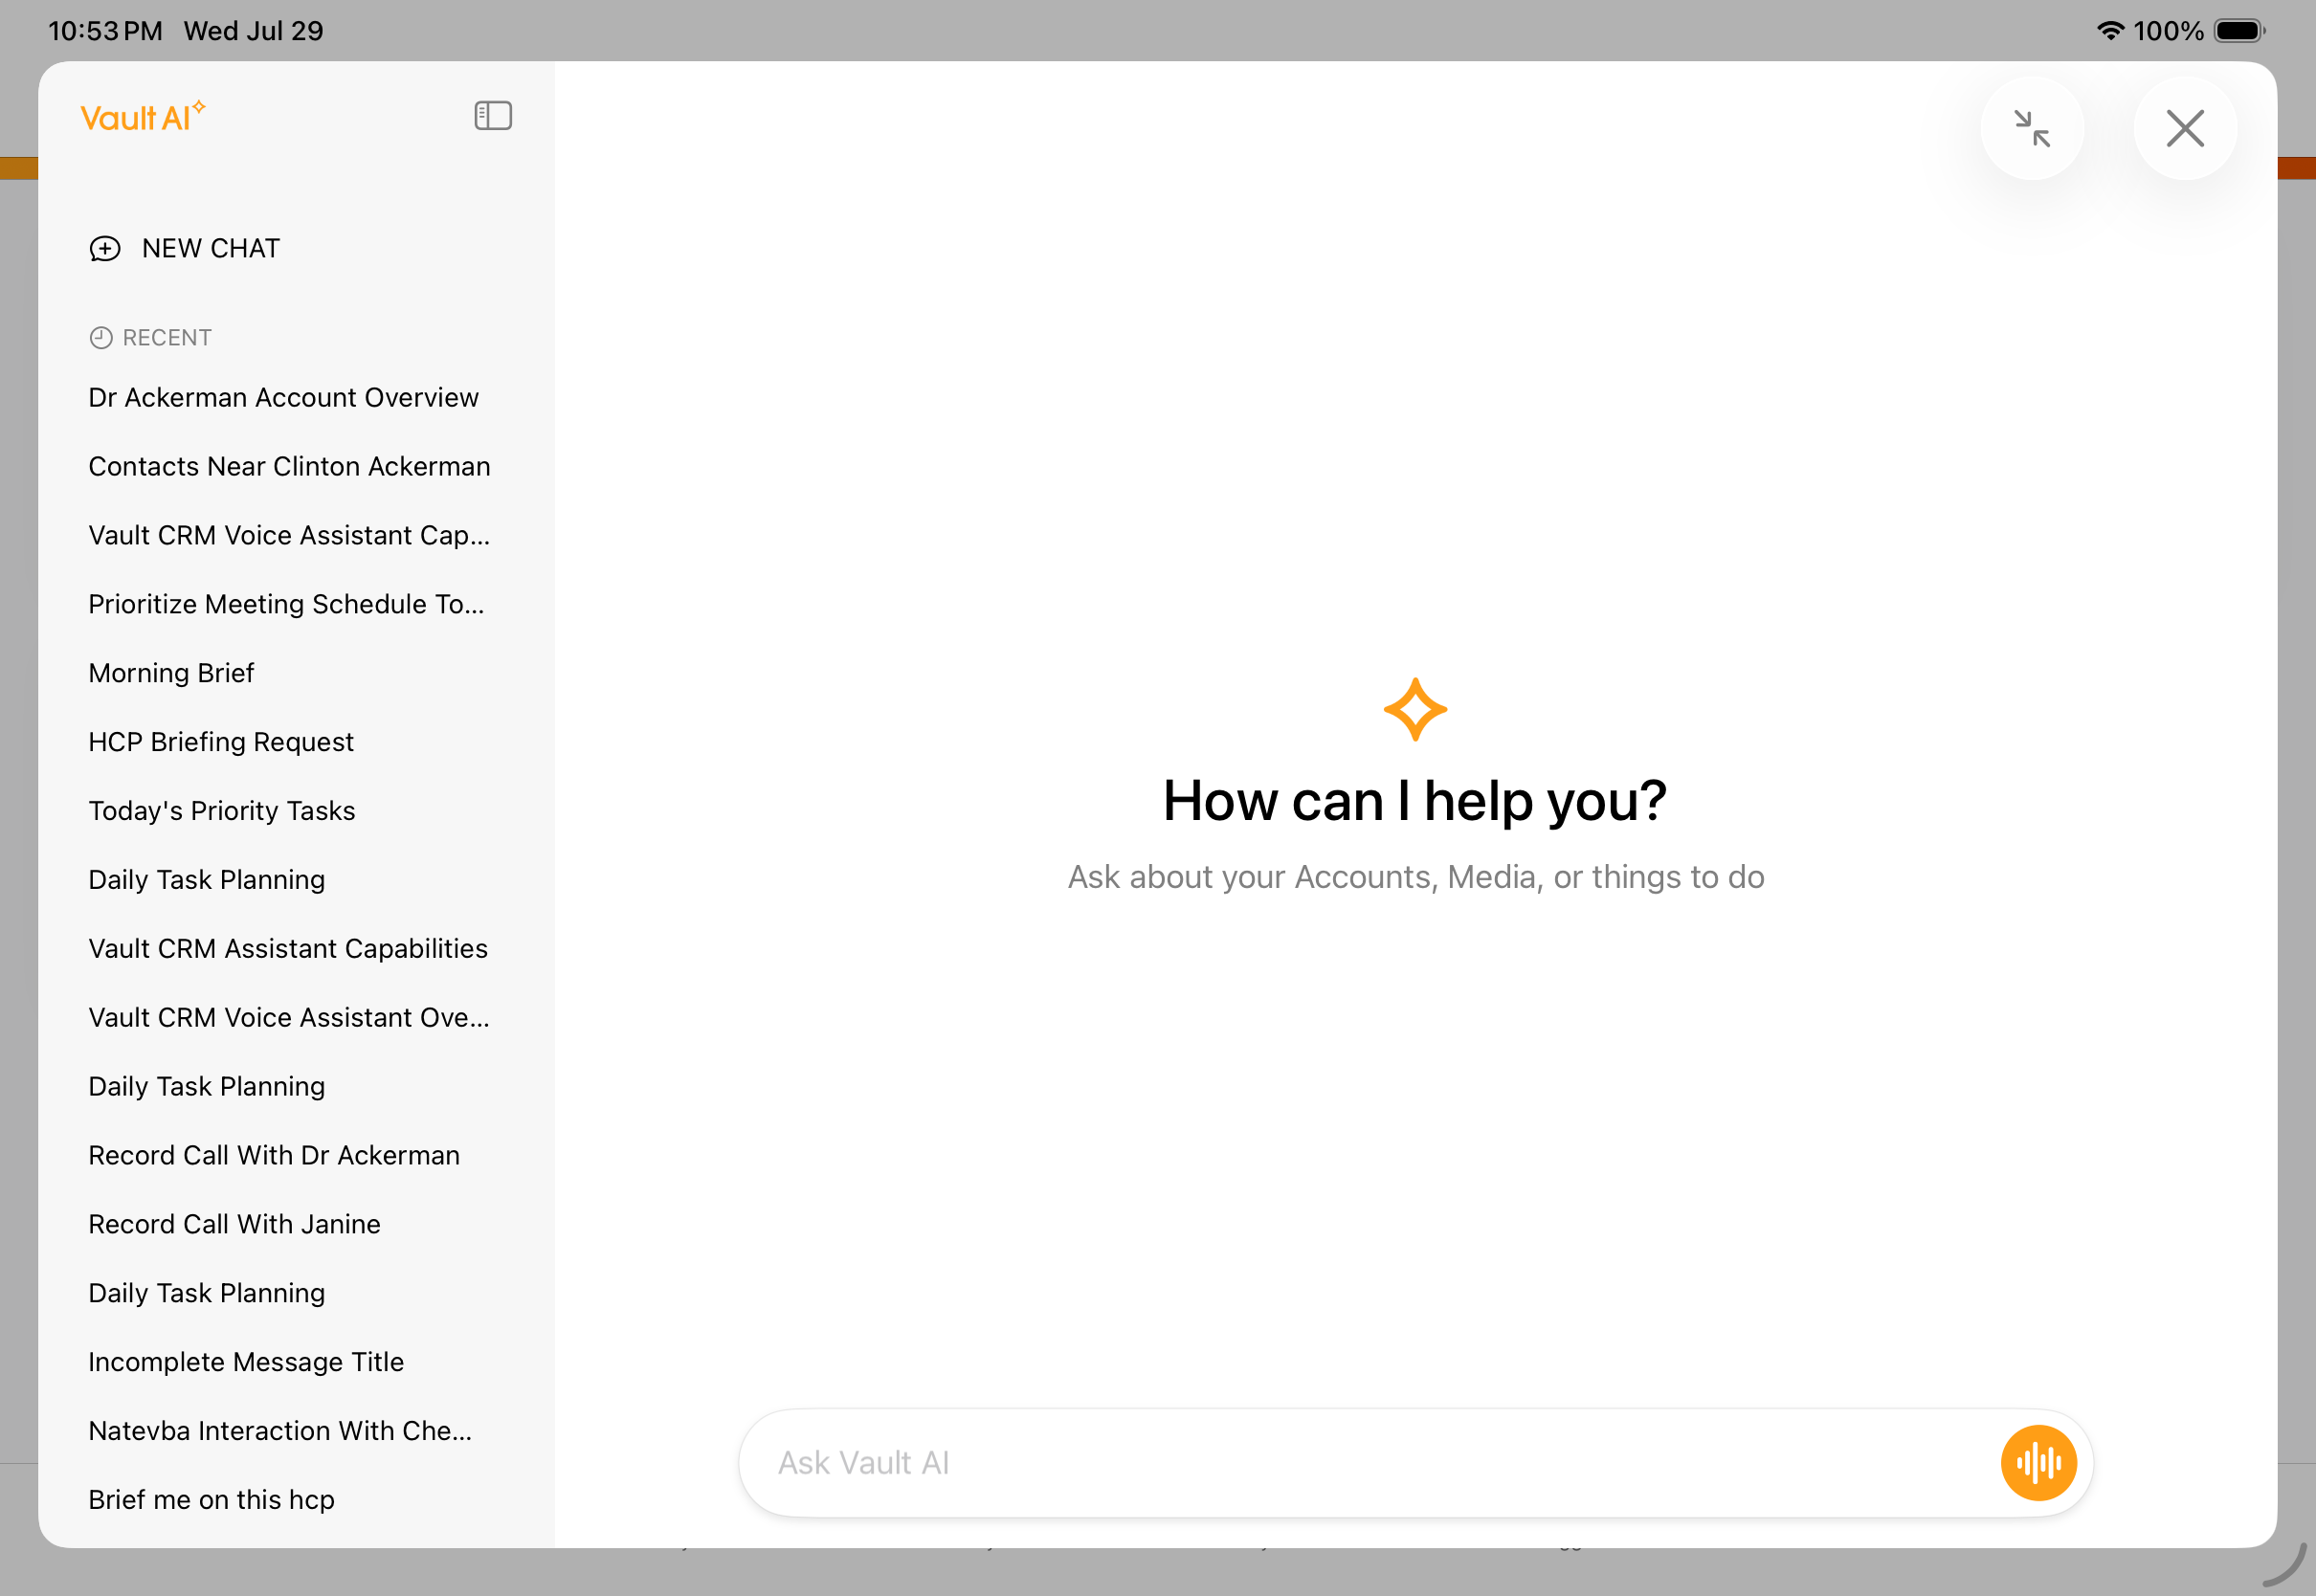Click the Ask about your Accounts subtitle
2316x1596 pixels.
[x=1416, y=878]
